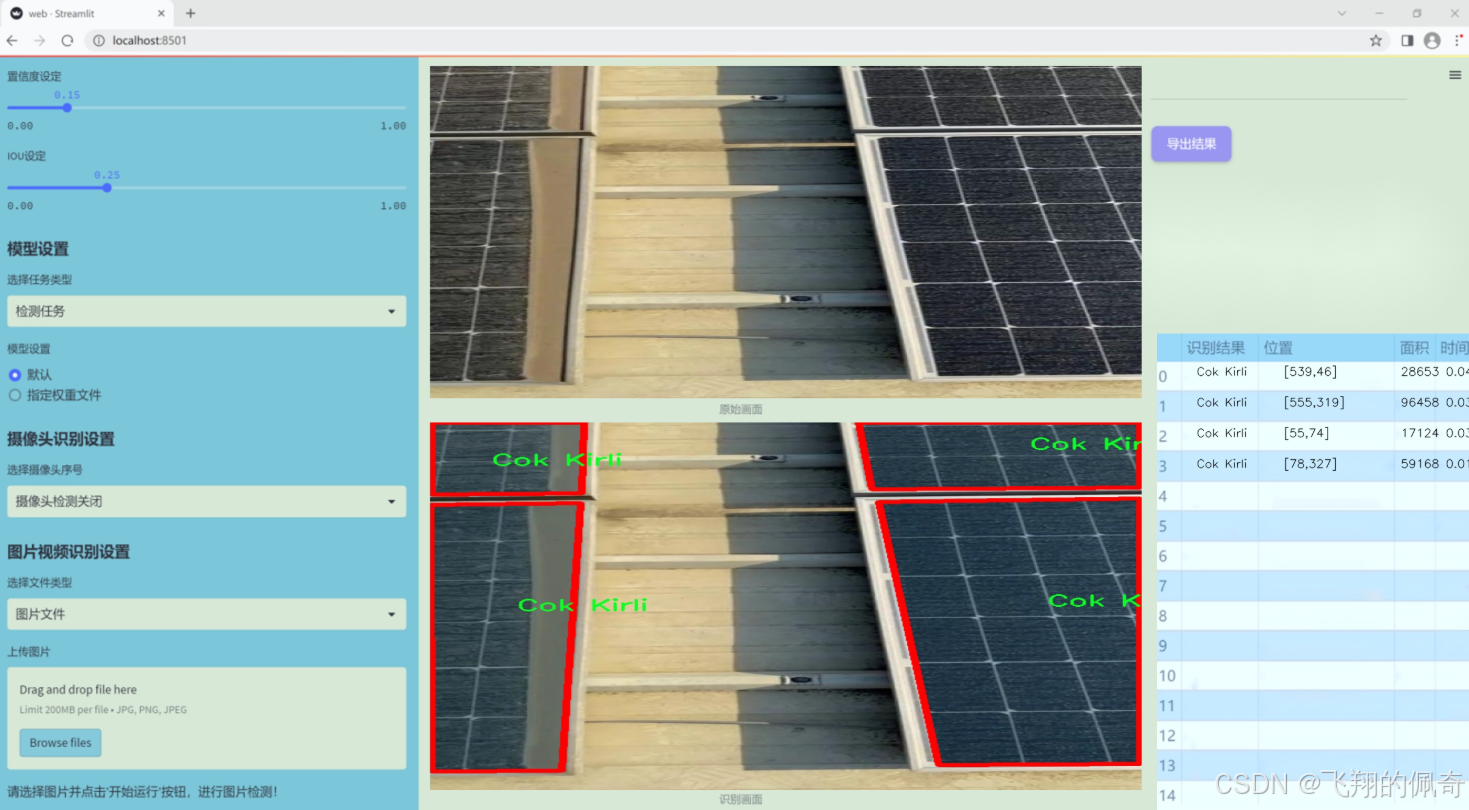
Task: Open the tab search chevron
Action: 1342,13
